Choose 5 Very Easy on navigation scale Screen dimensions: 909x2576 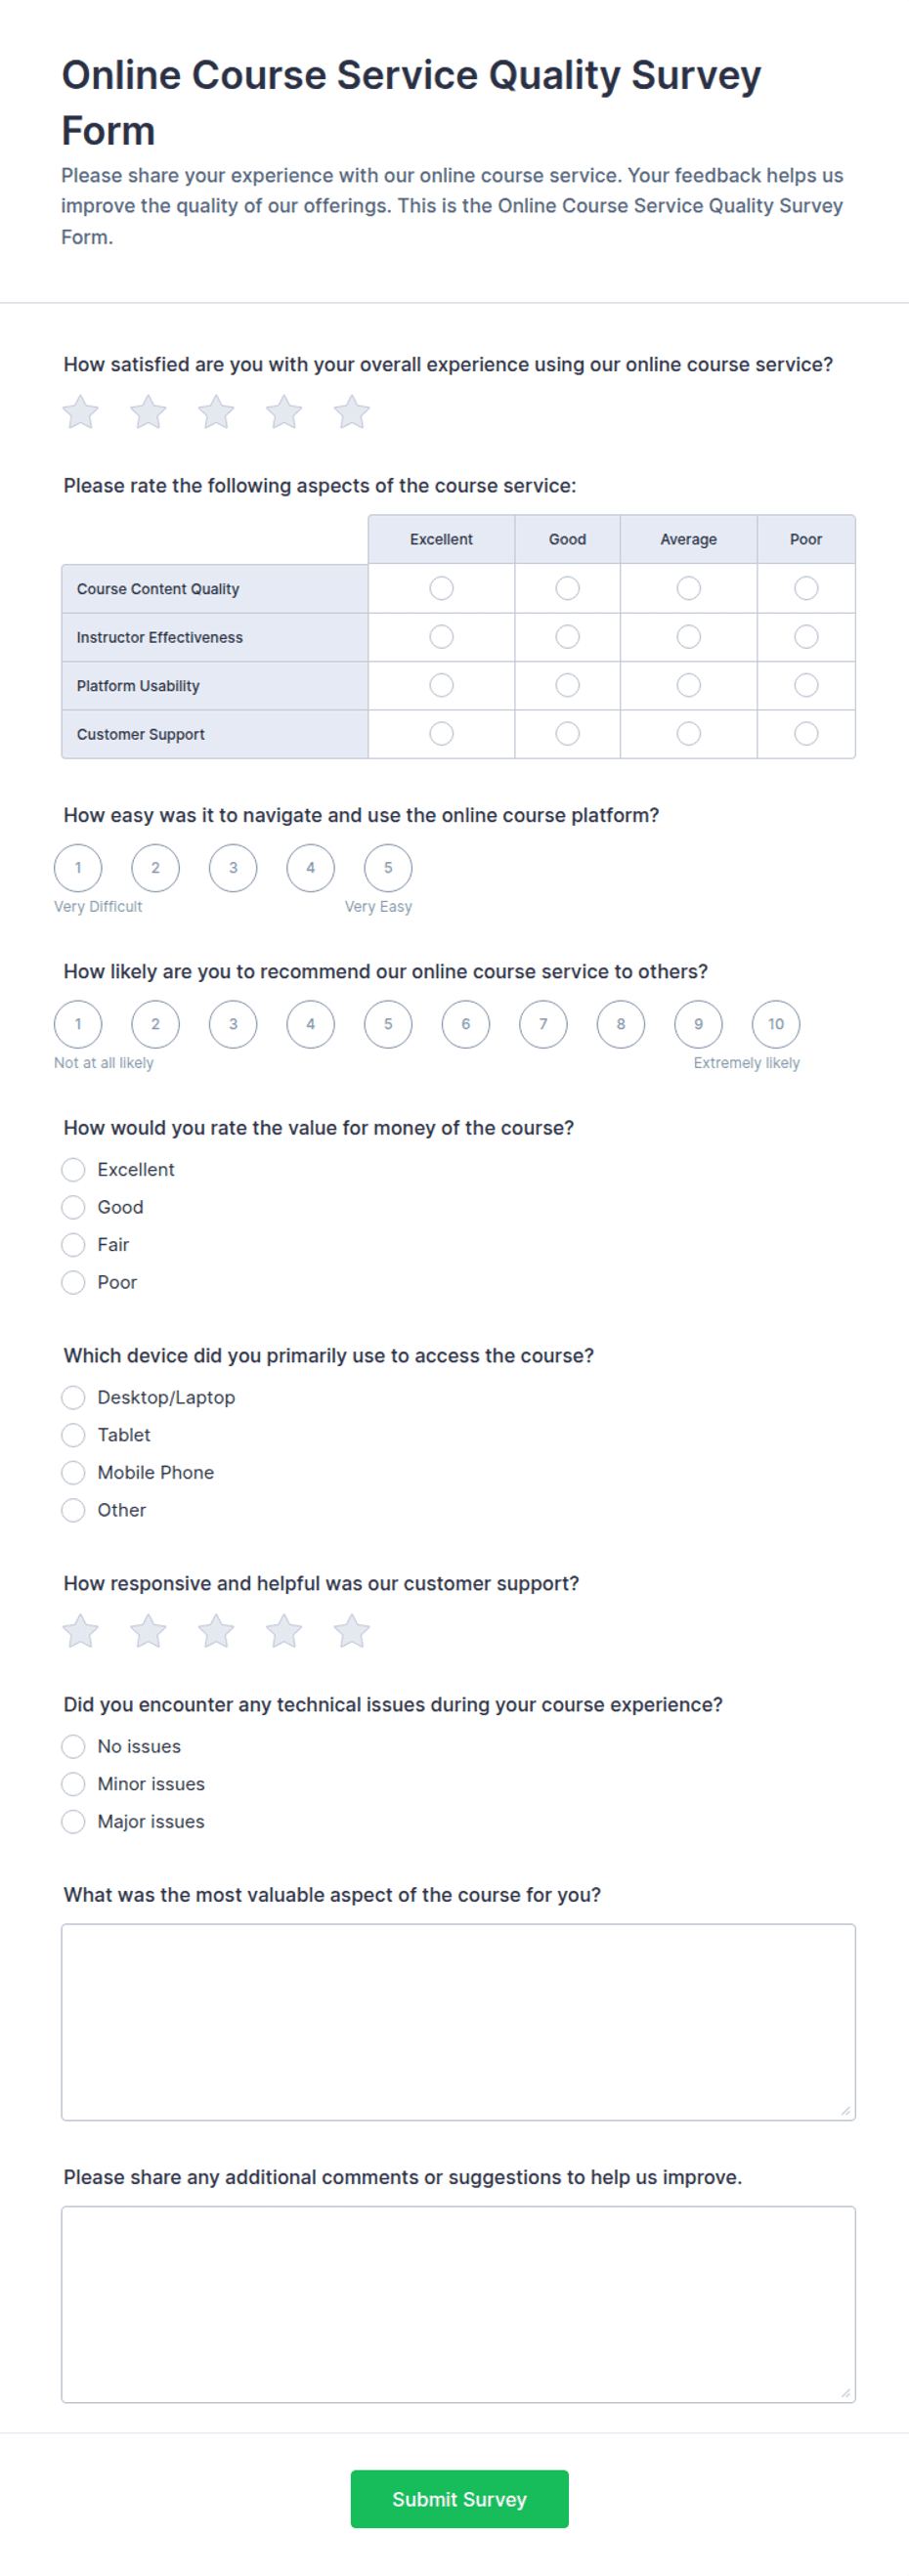pyautogui.click(x=388, y=868)
